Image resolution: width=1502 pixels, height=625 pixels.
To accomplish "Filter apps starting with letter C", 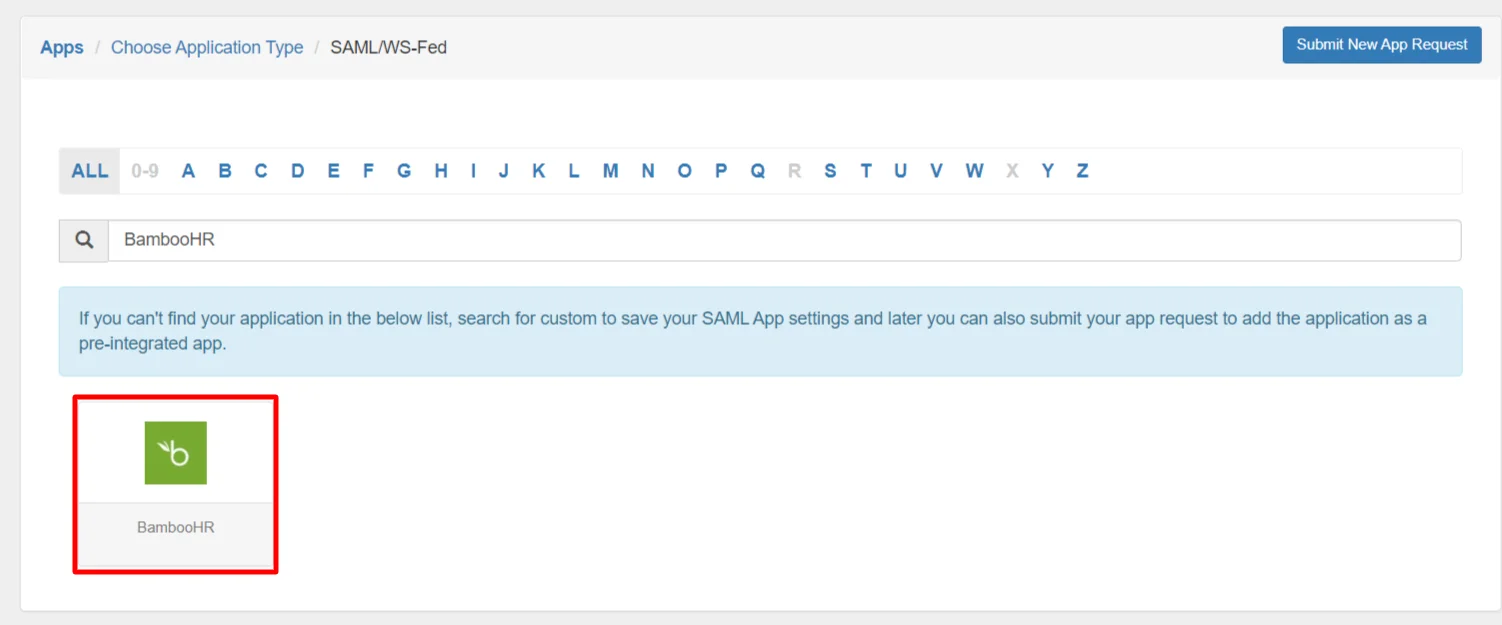I will (260, 170).
